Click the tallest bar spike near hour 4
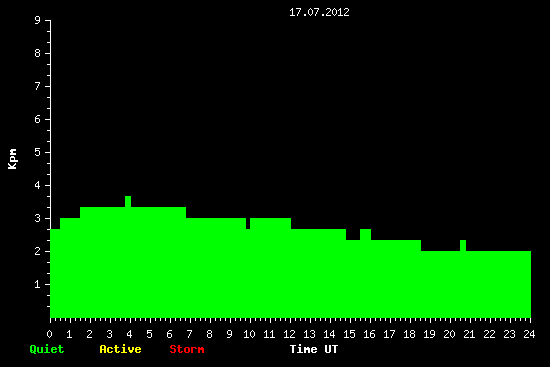The width and height of the screenshot is (550, 367). (128, 201)
